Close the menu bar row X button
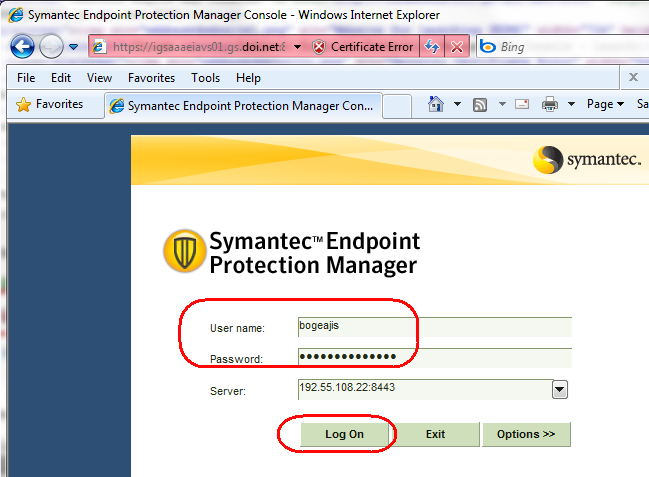 point(633,77)
